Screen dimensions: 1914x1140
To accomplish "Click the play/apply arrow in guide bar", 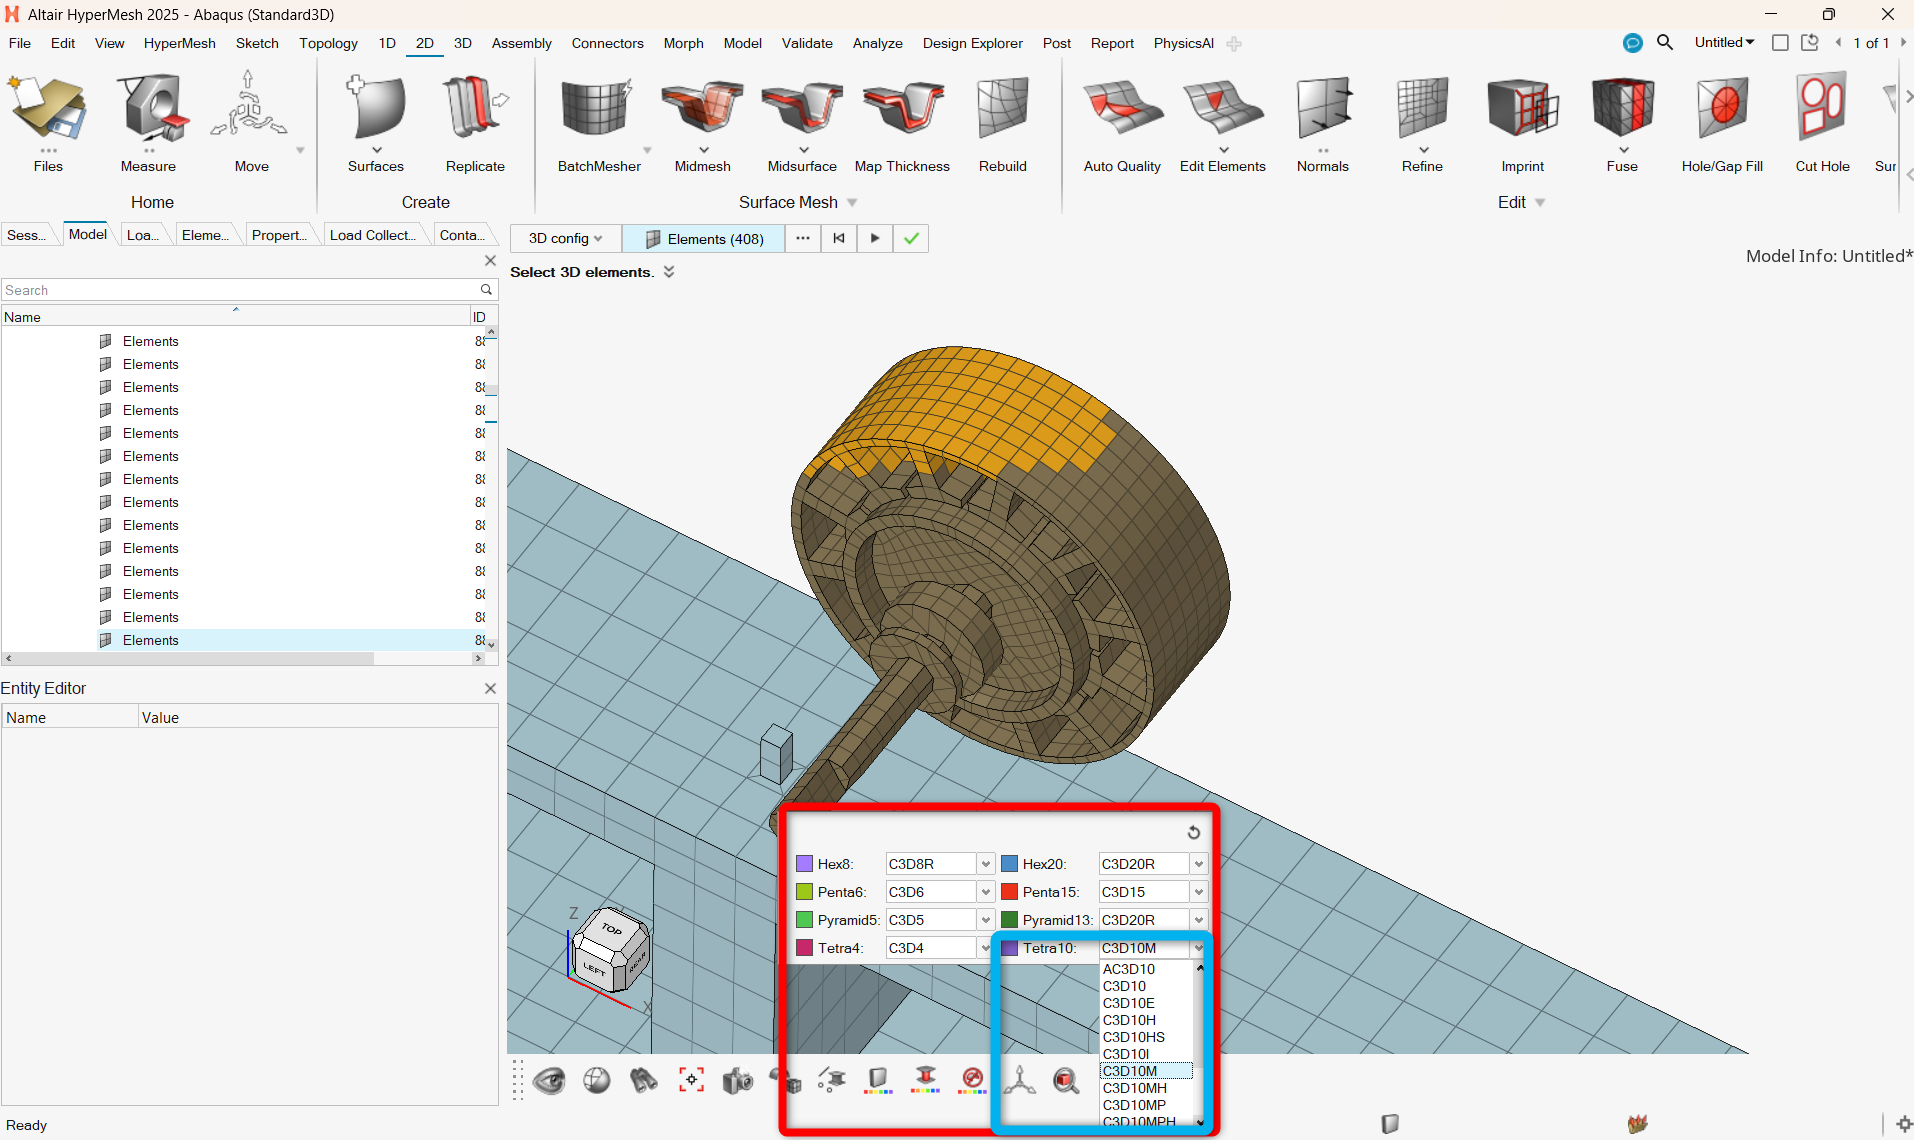I will point(875,238).
